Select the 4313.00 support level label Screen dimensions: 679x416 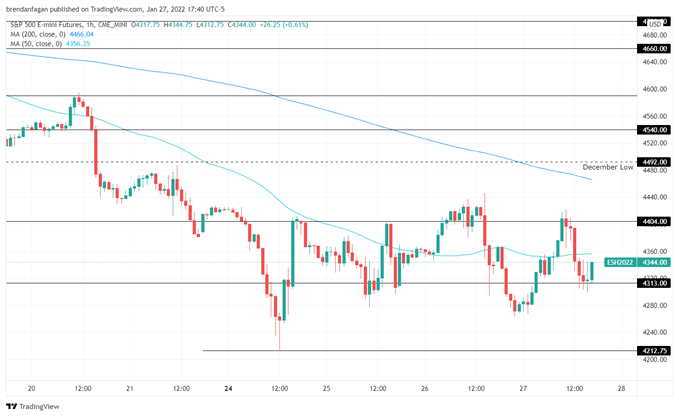pos(655,283)
